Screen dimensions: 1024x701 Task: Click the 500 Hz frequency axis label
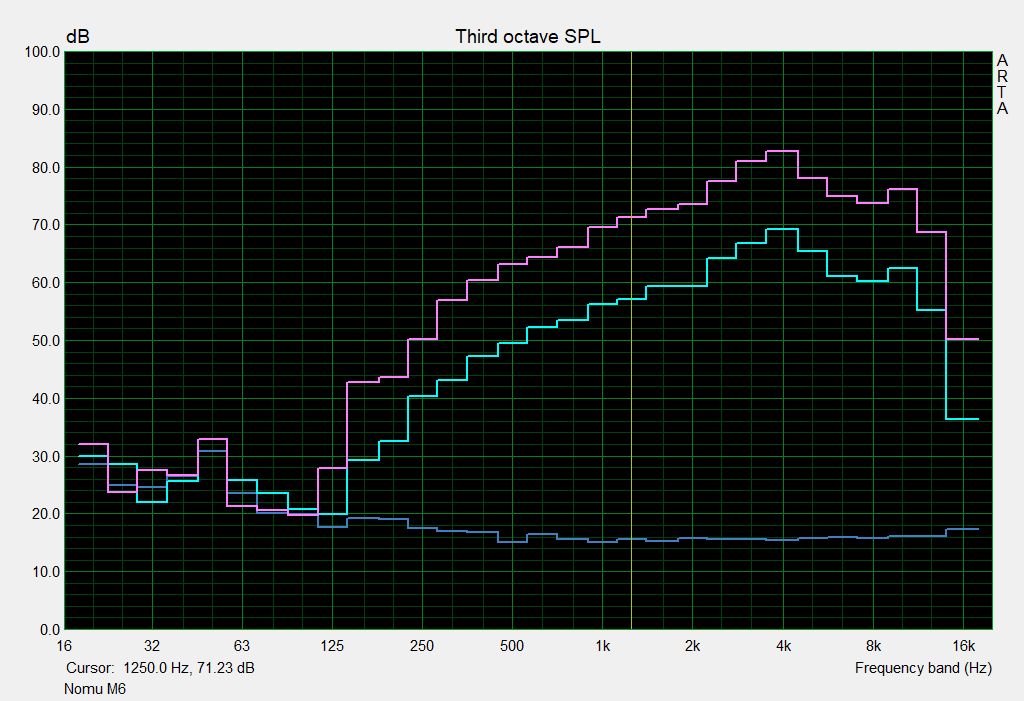[512, 646]
